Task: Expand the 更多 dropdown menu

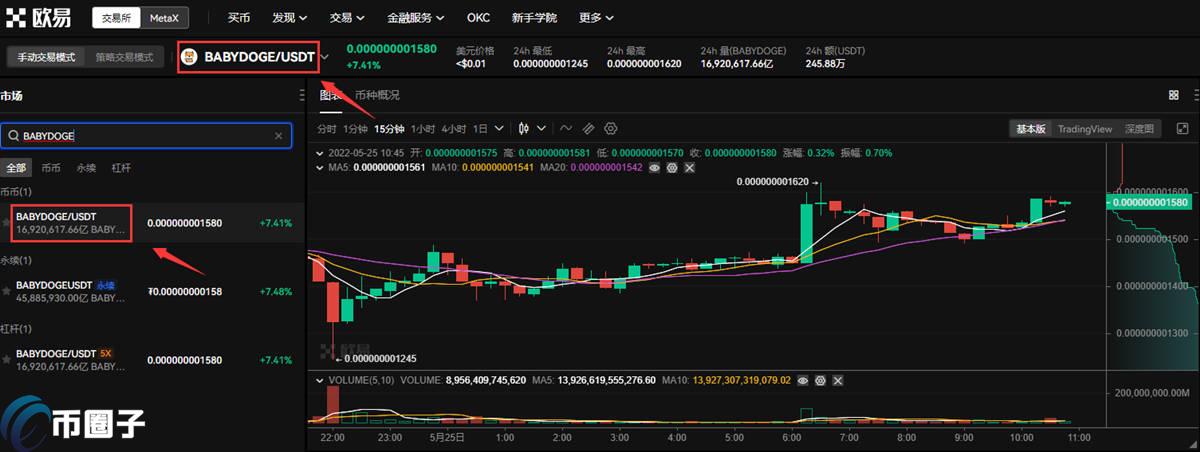Action: tap(596, 18)
